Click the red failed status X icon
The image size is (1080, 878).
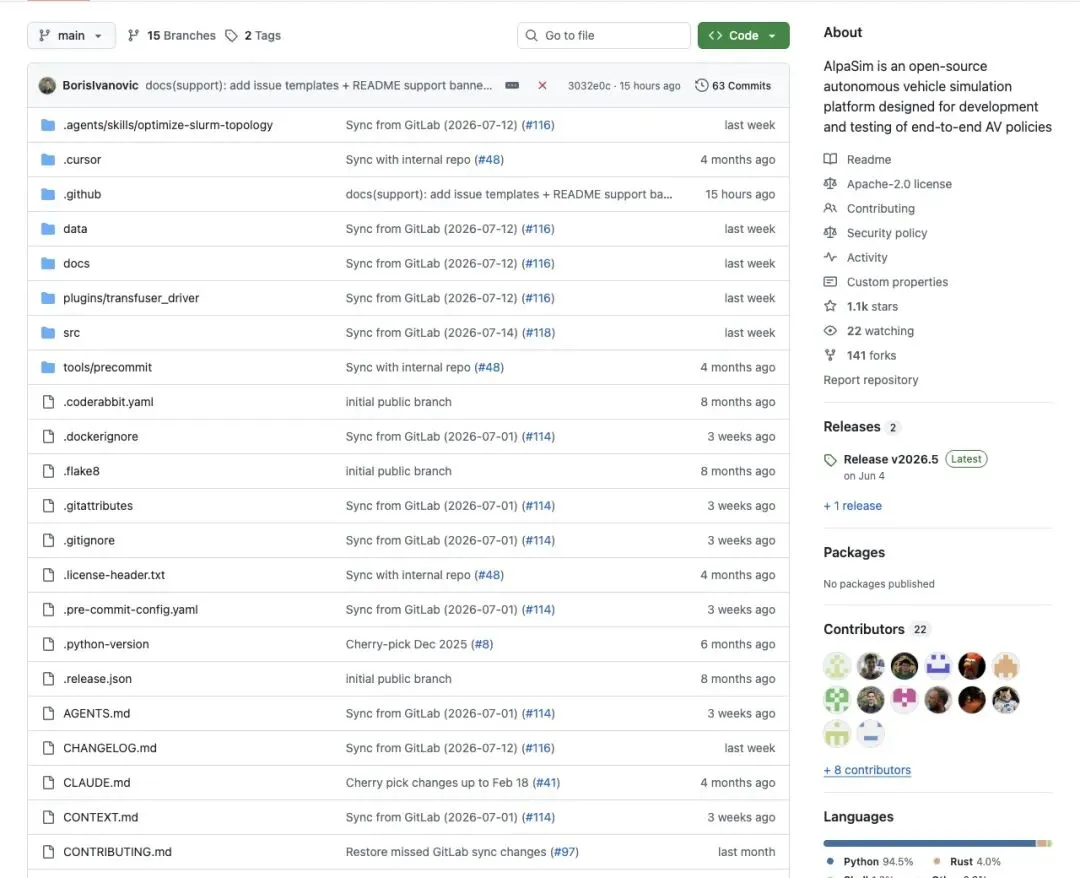[x=542, y=85]
